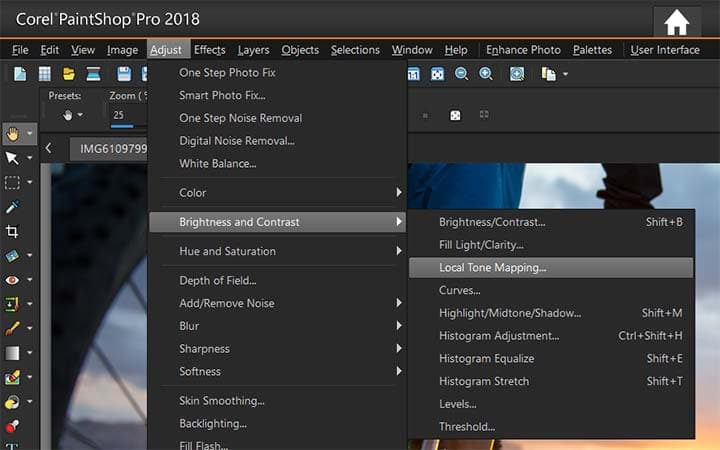720x450 pixels.
Task: Select Smart Photo Fix
Action: click(277, 96)
